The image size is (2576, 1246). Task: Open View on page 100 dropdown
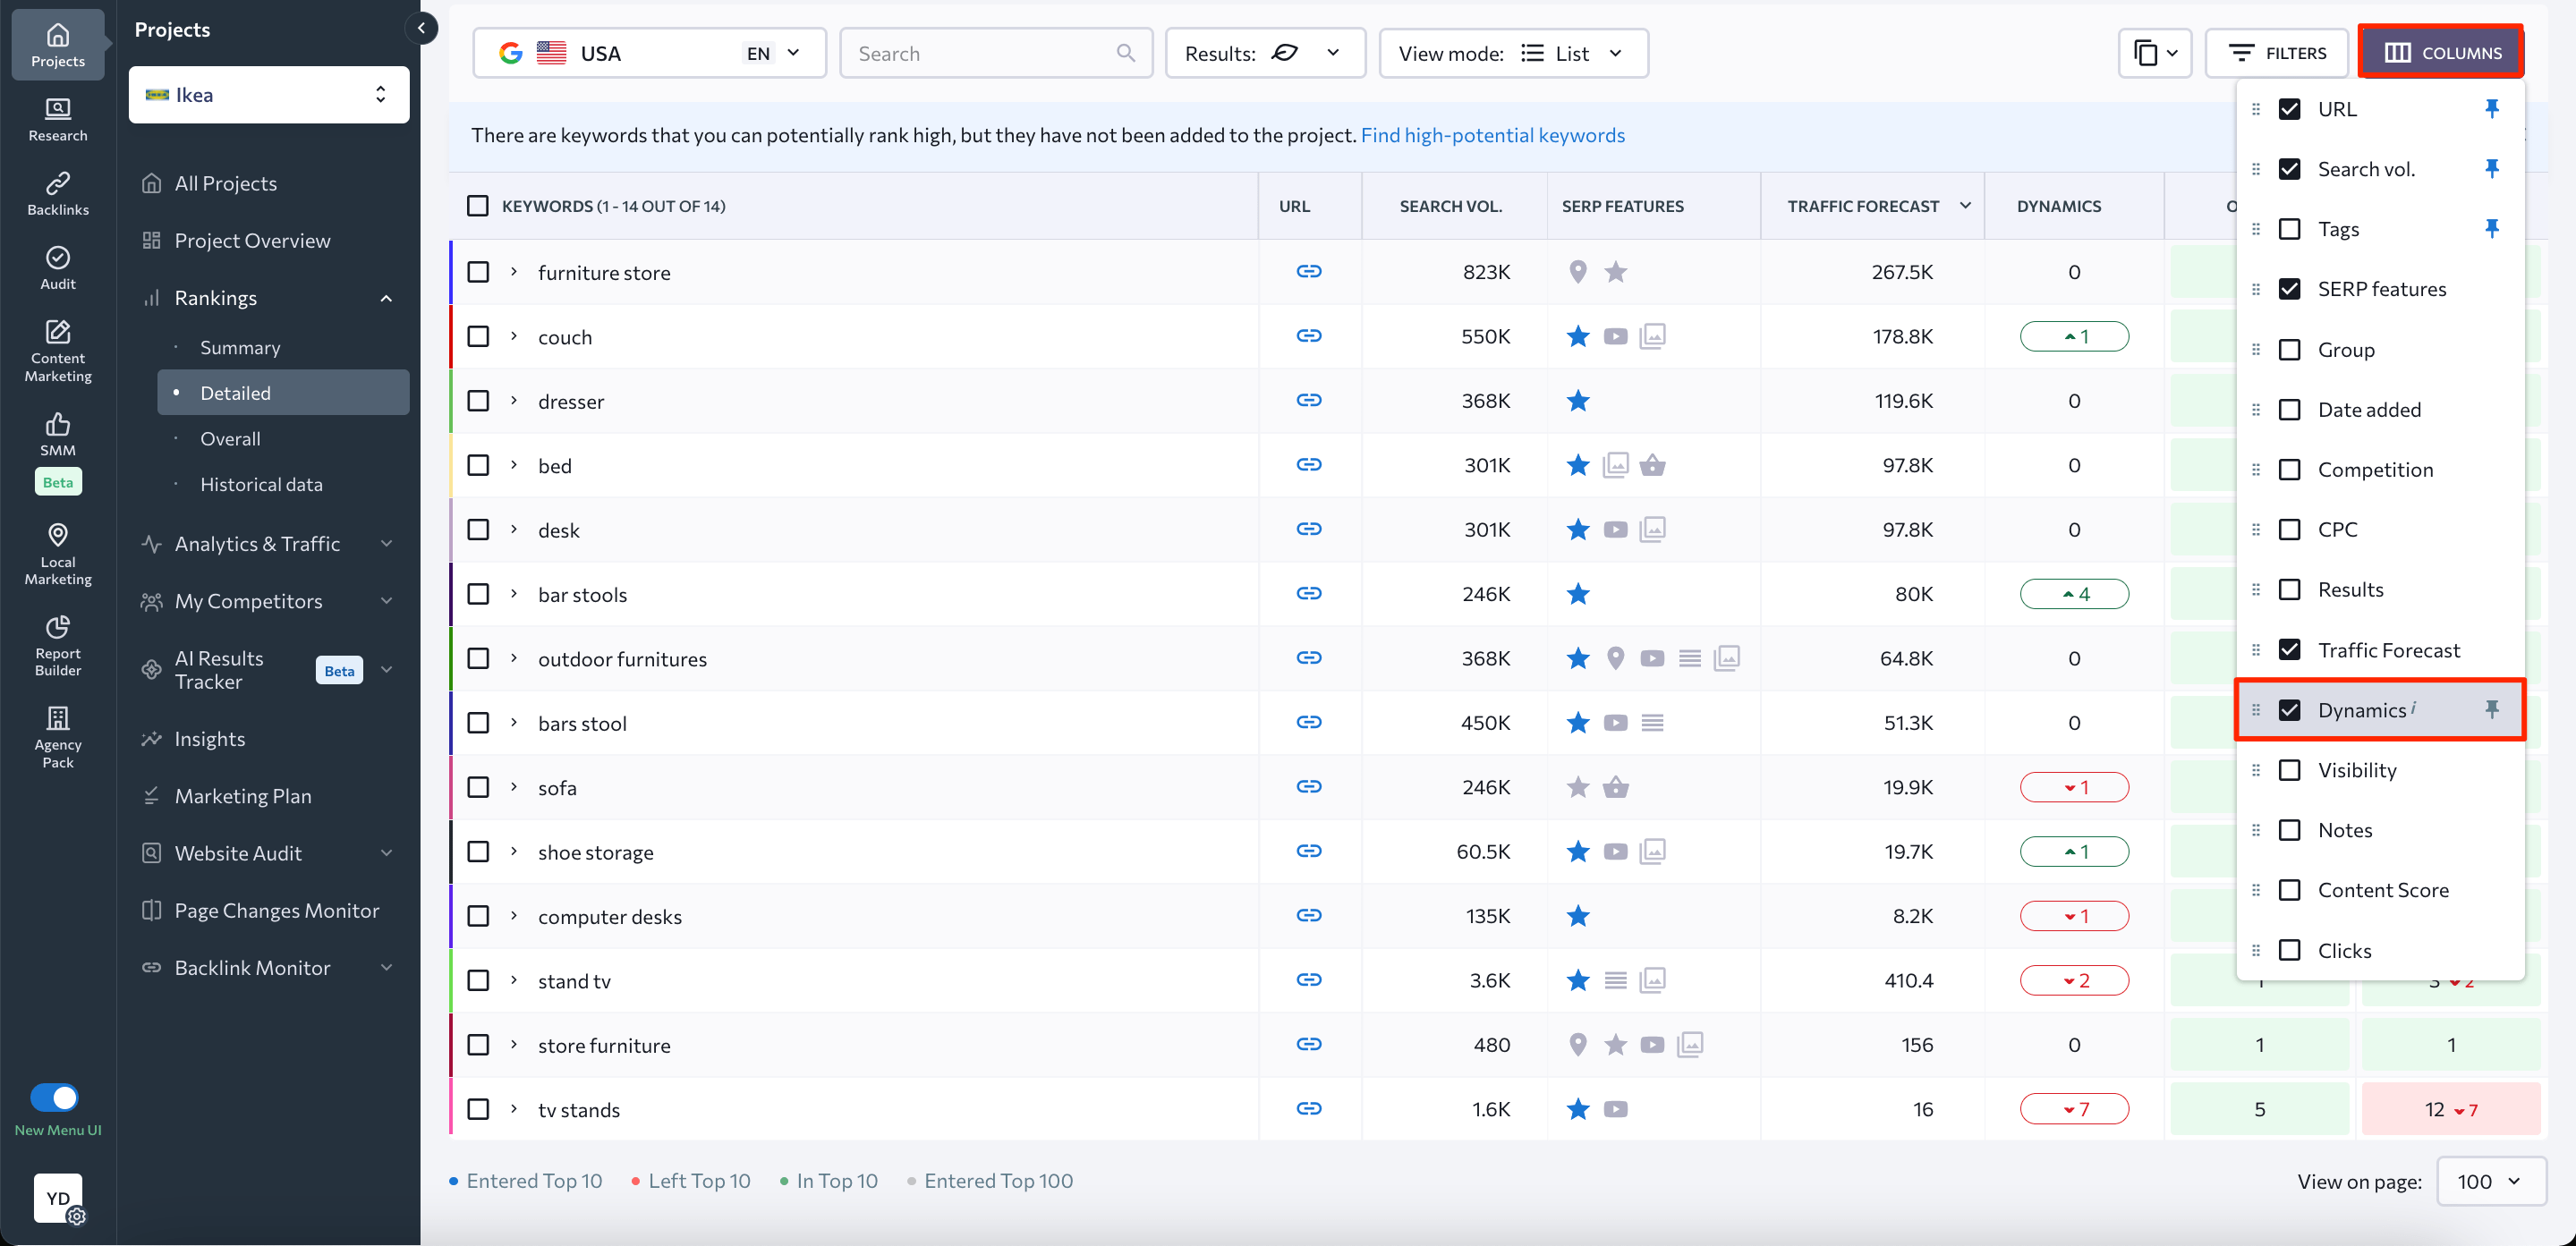coord(2491,1181)
